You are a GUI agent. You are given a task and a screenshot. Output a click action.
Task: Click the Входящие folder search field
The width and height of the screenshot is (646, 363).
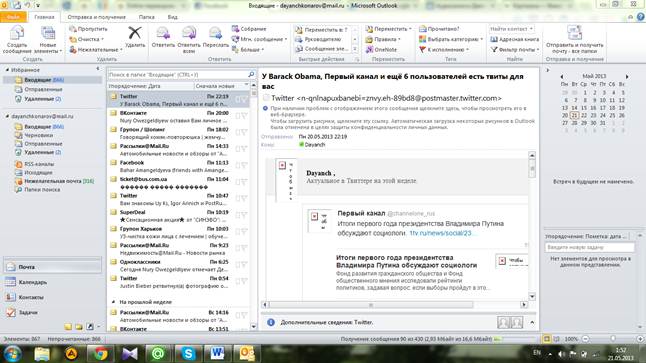(x=178, y=75)
